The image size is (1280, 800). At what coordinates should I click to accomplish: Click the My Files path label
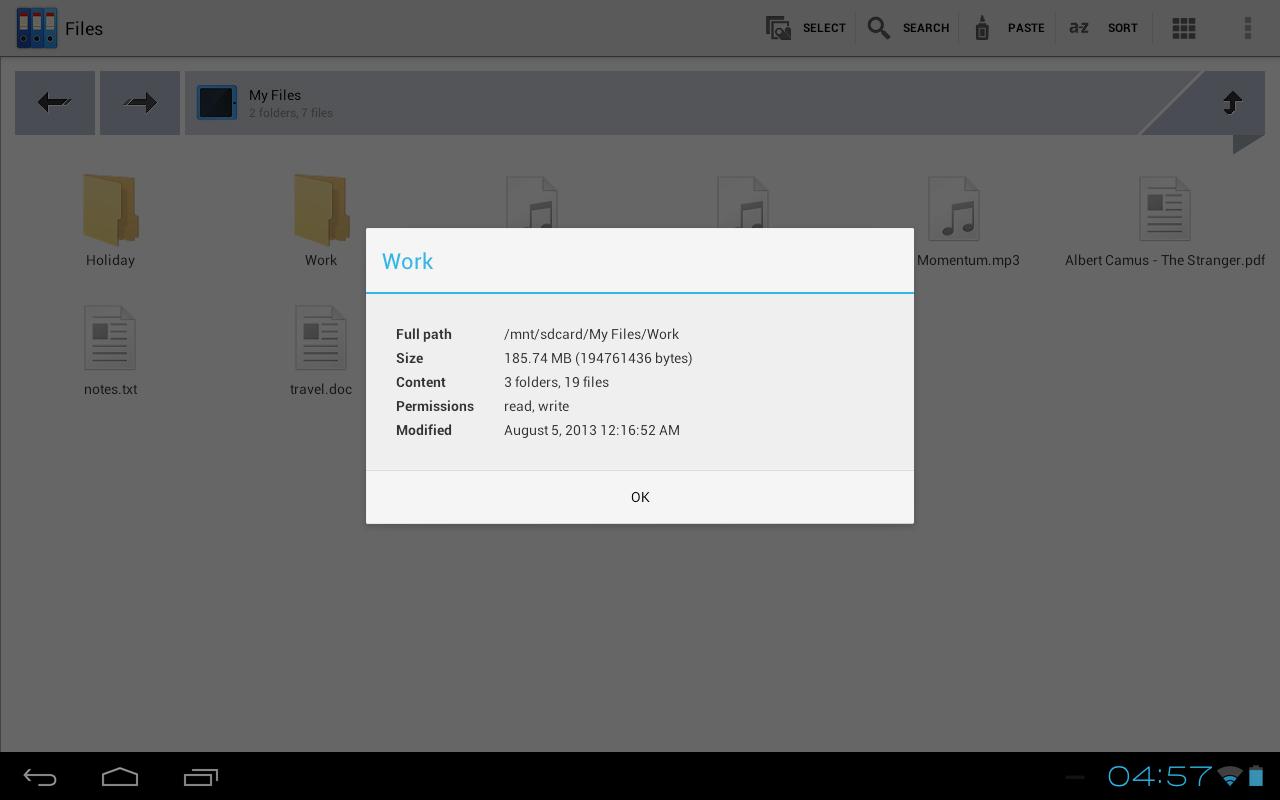[275, 95]
